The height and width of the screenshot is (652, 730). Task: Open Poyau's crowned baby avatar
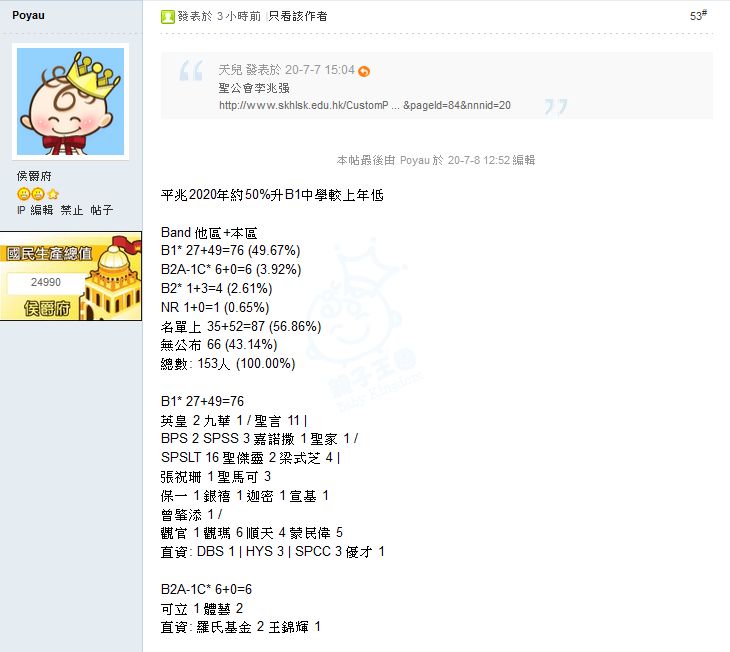tap(70, 102)
